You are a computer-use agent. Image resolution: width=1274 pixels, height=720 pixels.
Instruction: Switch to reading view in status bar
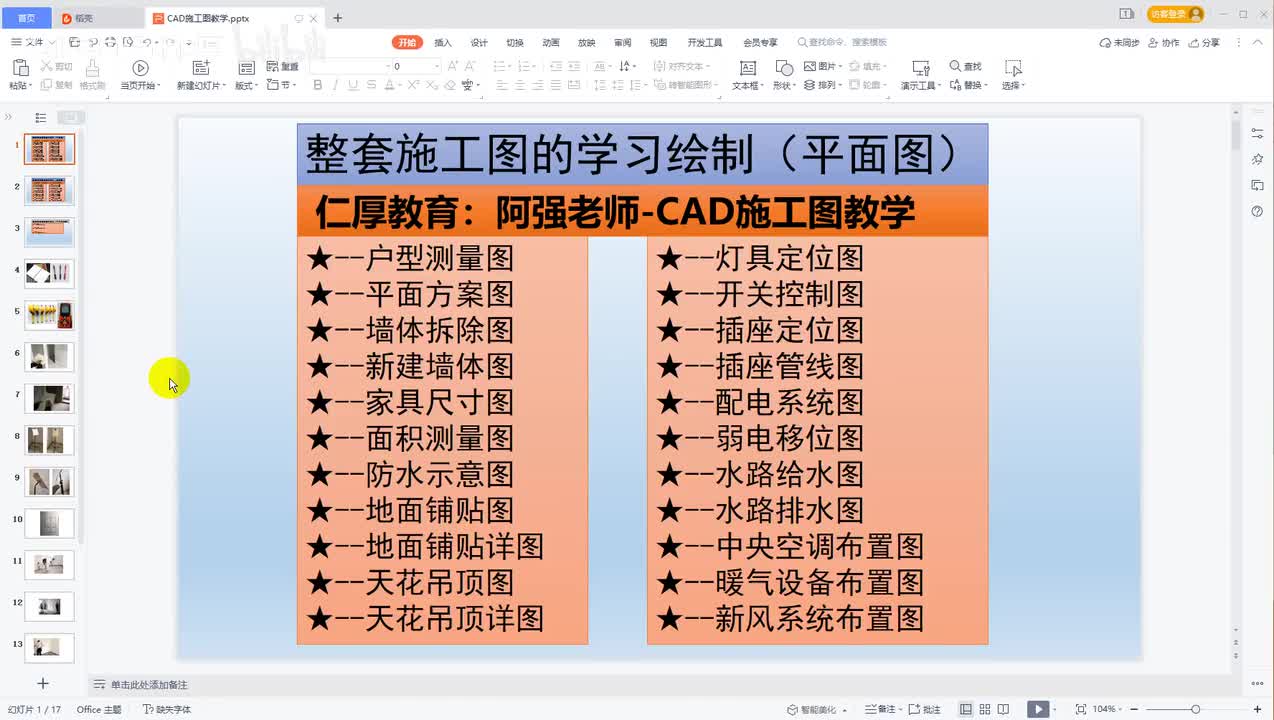pyautogui.click(x=1004, y=709)
